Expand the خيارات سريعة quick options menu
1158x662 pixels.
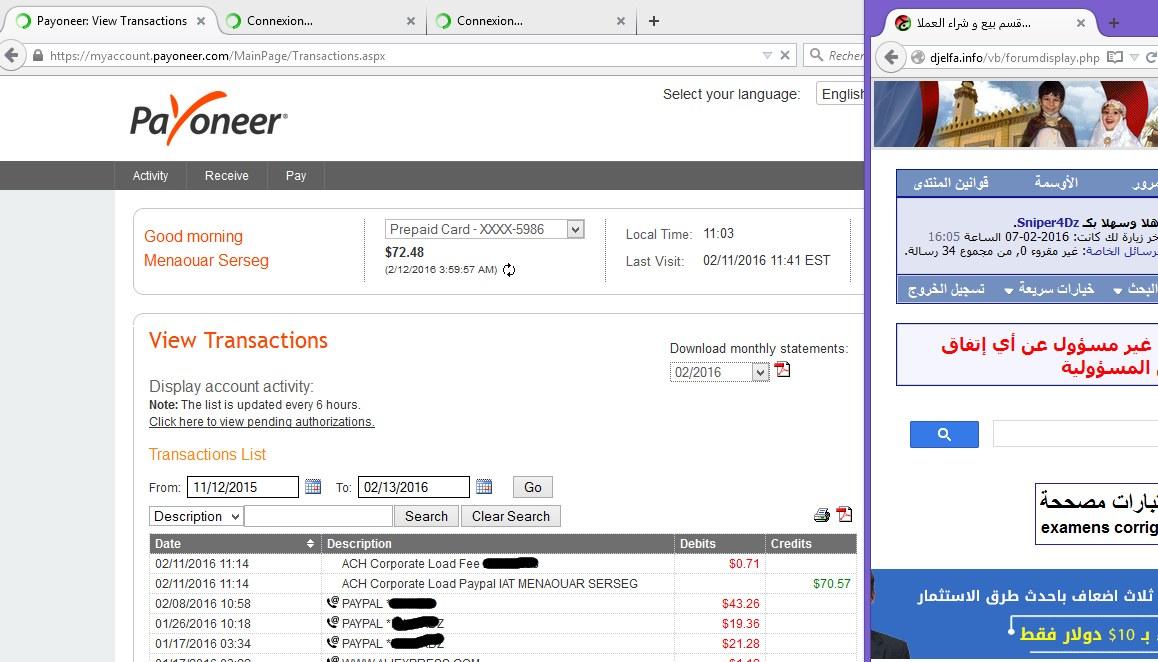[x=1049, y=289]
